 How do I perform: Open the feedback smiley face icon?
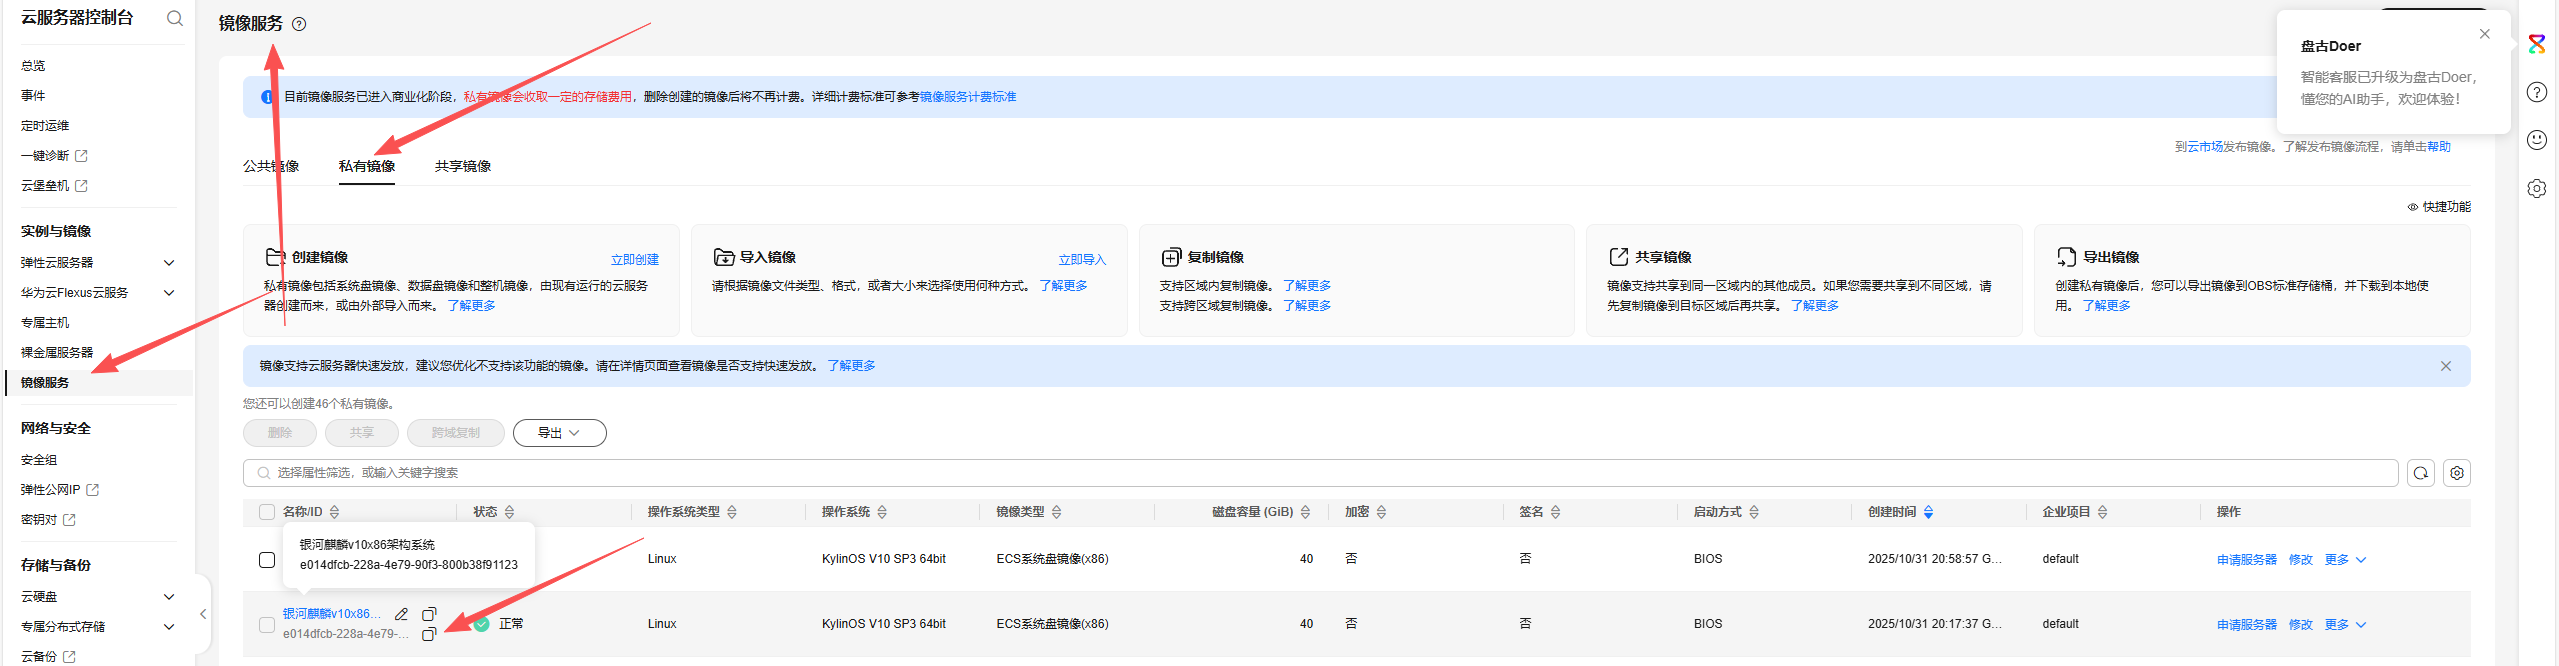(2536, 140)
